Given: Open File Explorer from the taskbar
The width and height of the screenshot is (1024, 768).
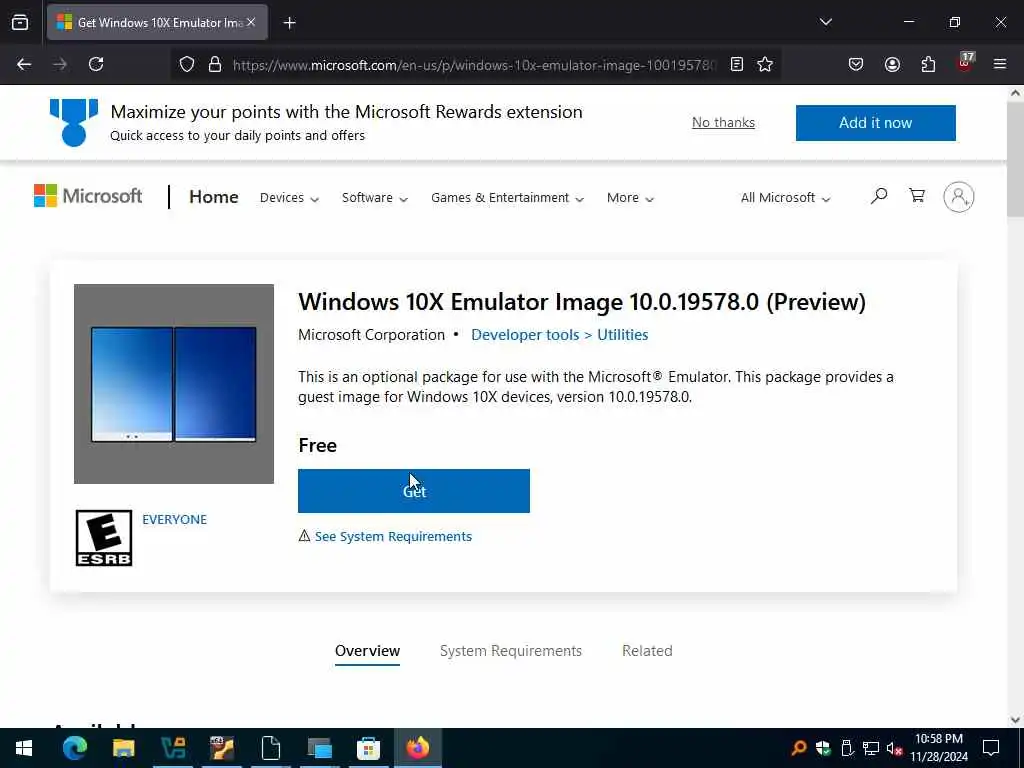Looking at the screenshot, I should click(123, 748).
